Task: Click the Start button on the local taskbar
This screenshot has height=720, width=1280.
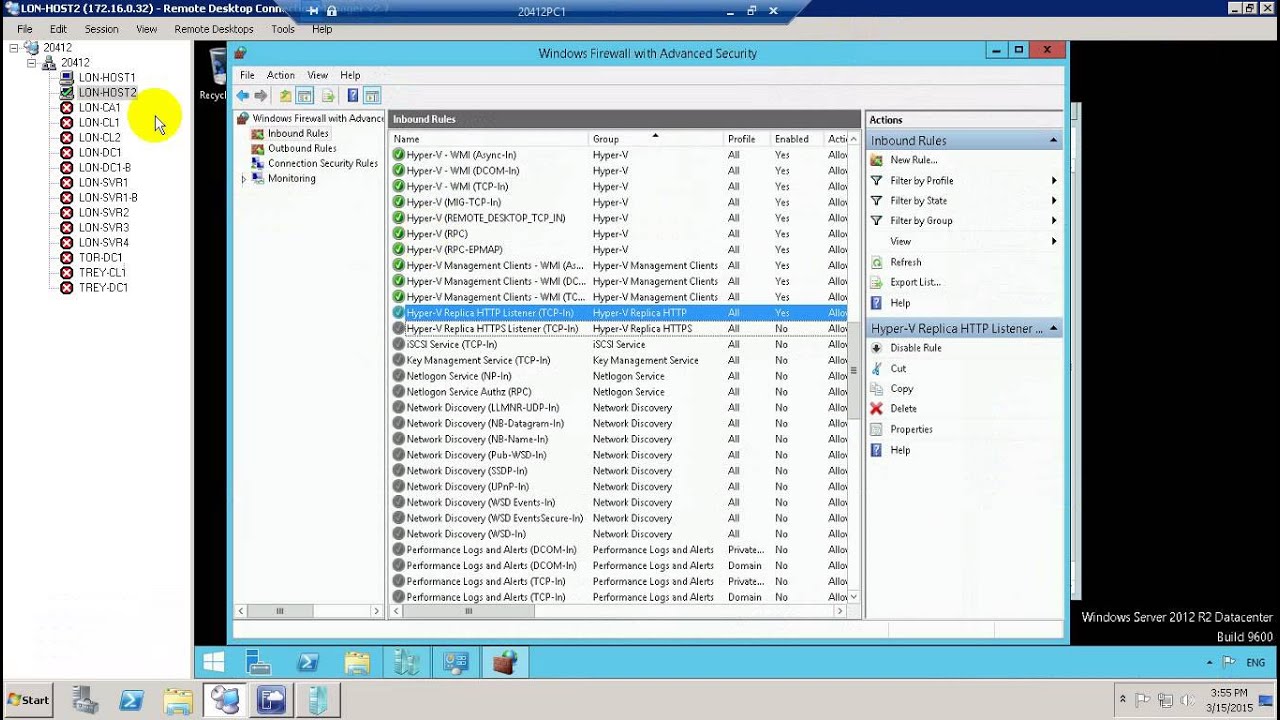Action: pos(28,700)
